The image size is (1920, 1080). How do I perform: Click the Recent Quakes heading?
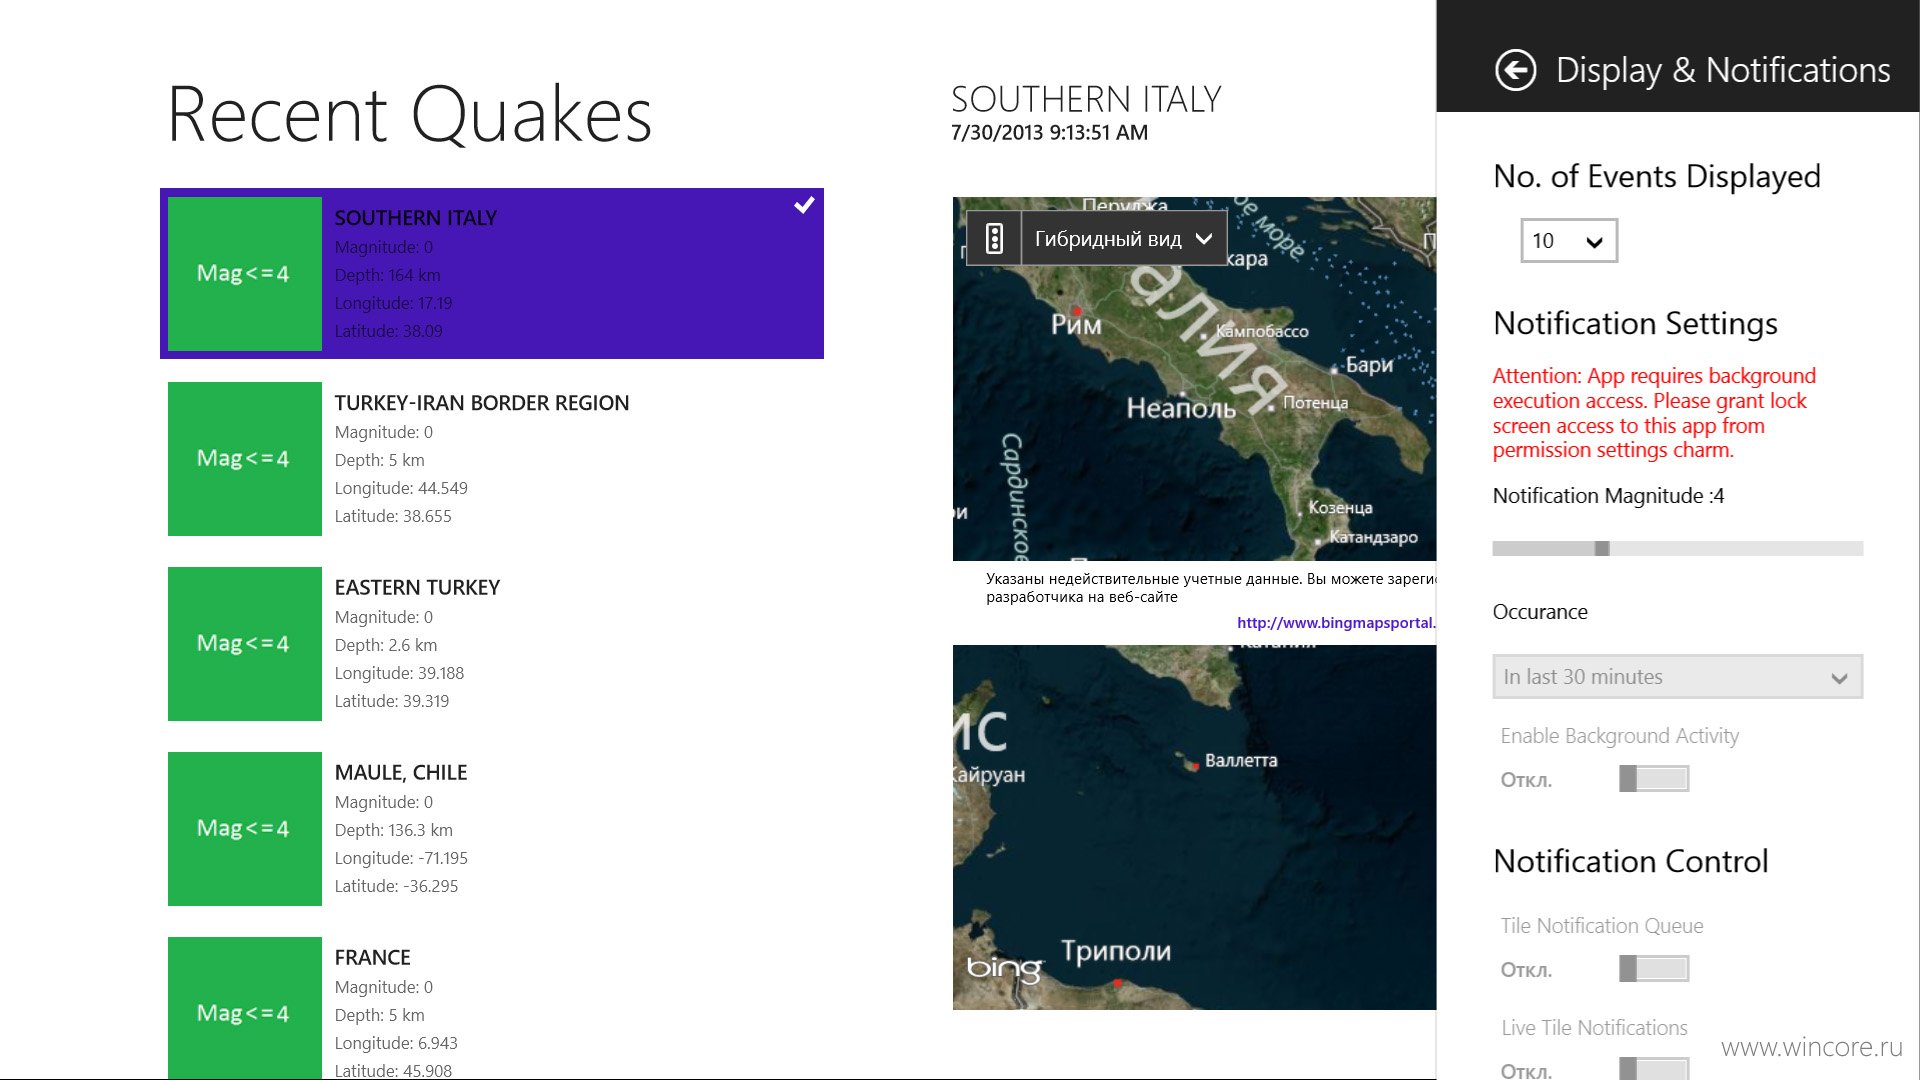point(409,114)
